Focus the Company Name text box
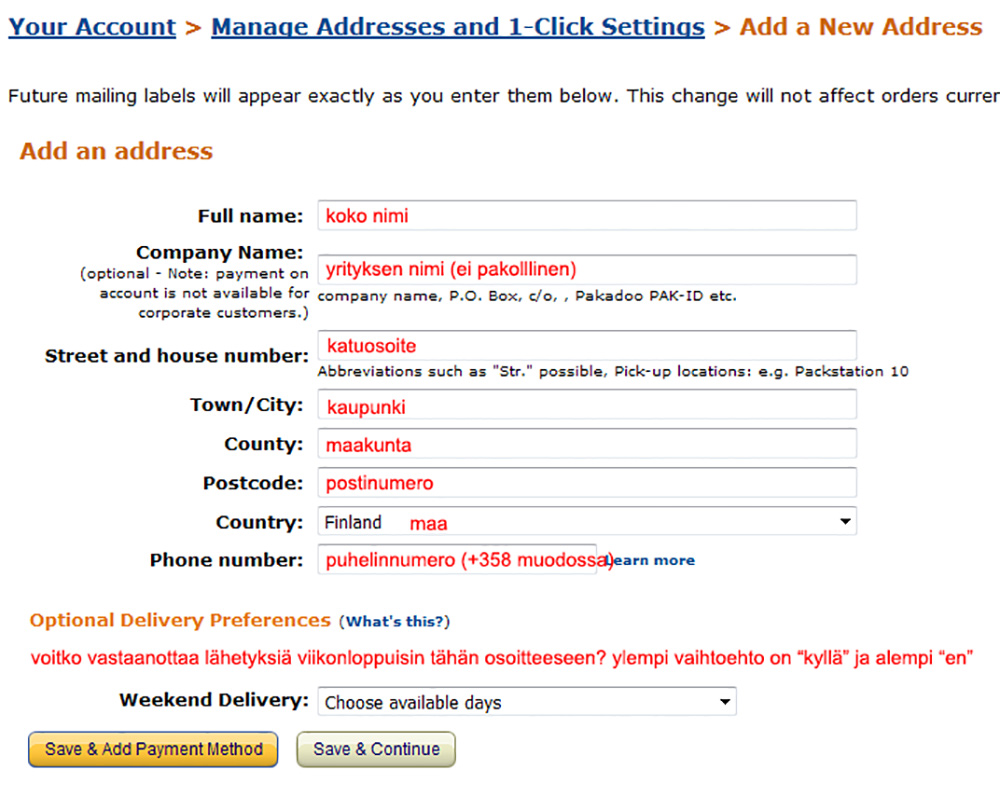1000x797 pixels. tap(587, 269)
